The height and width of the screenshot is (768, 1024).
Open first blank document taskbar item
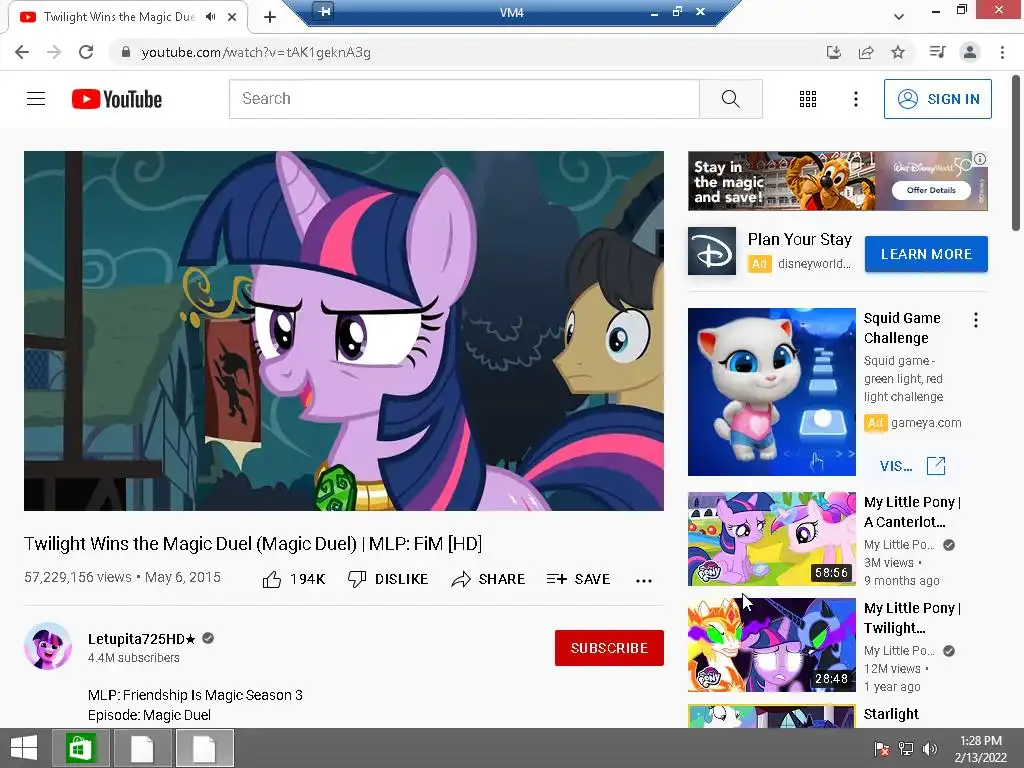(x=142, y=748)
